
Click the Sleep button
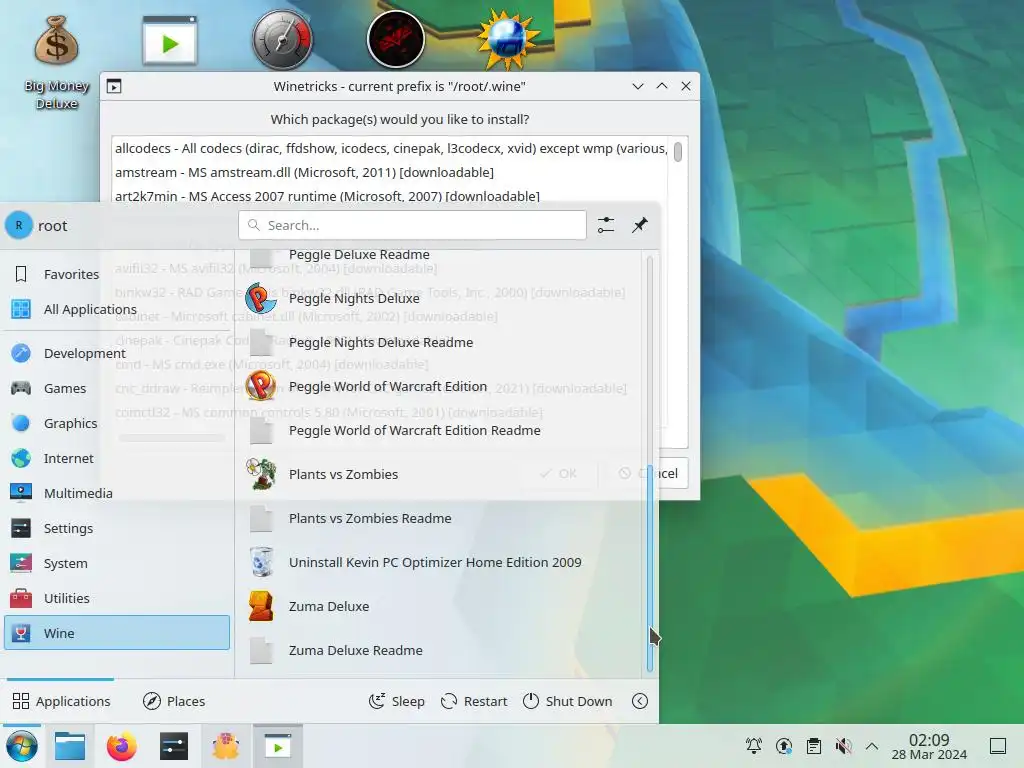coord(396,701)
